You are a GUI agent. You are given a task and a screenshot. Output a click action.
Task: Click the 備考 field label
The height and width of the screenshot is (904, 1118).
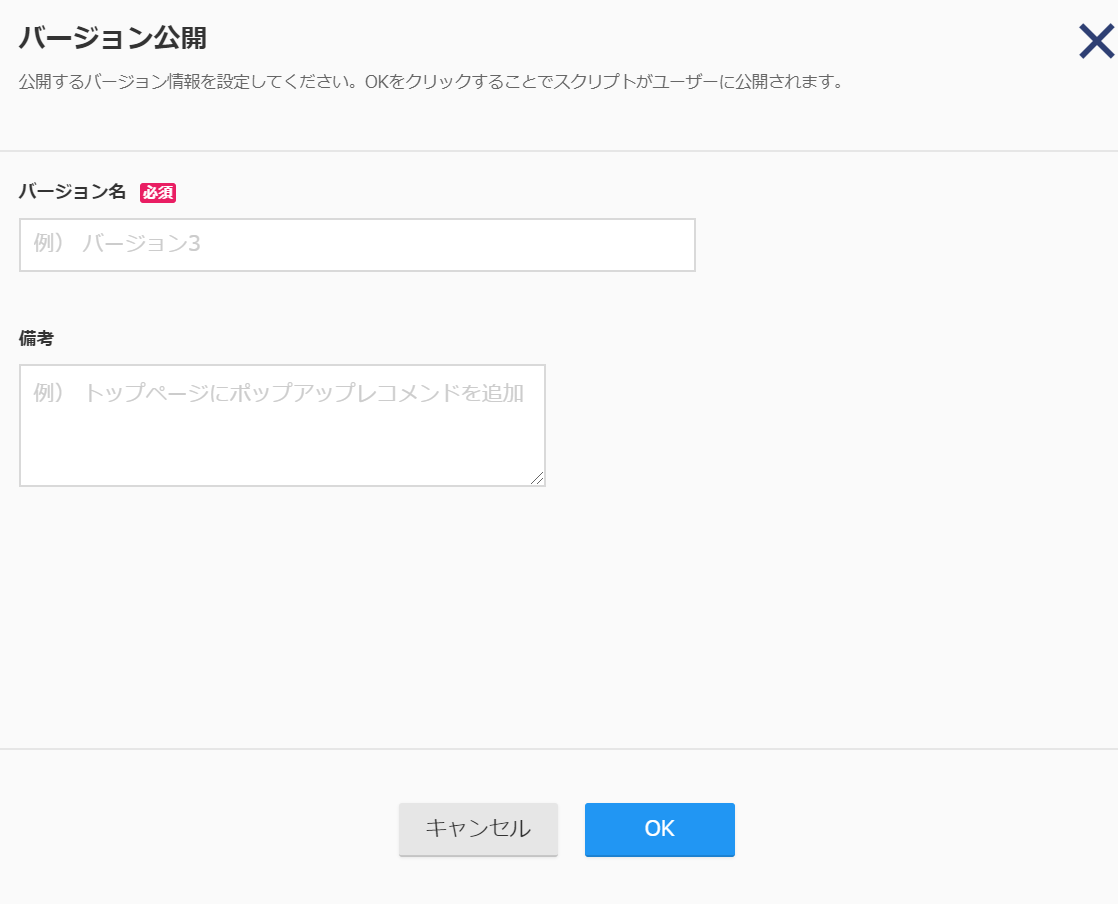pos(36,338)
